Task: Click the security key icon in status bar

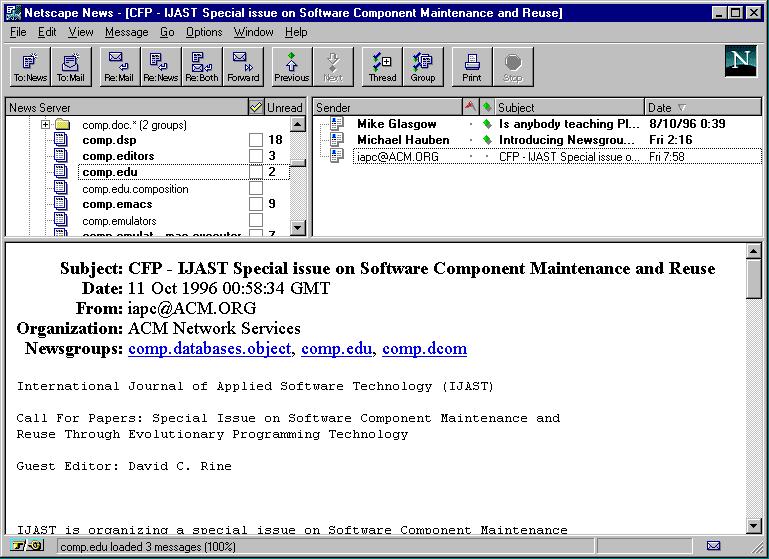Action: pyautogui.click(x=28, y=545)
